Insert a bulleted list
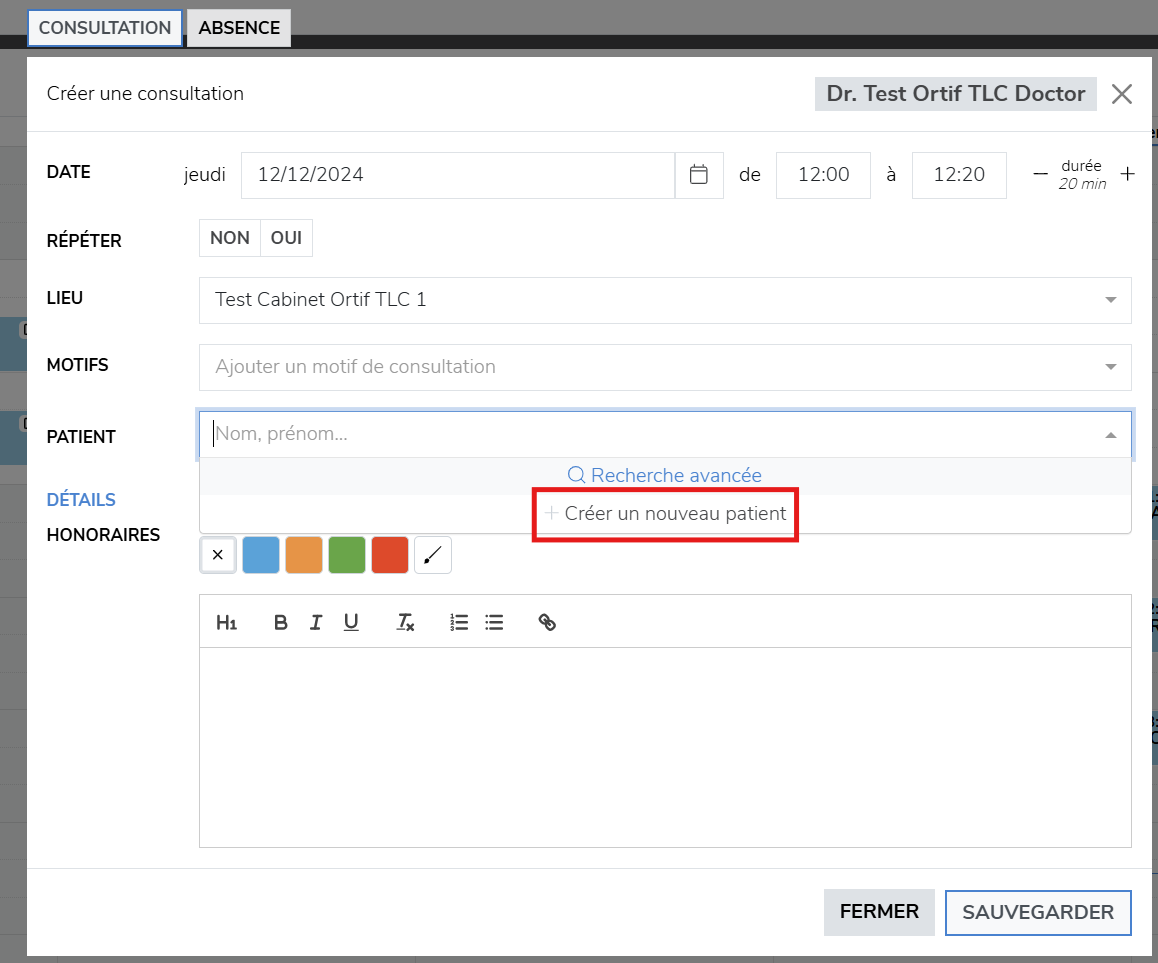1158x963 pixels. tap(494, 623)
